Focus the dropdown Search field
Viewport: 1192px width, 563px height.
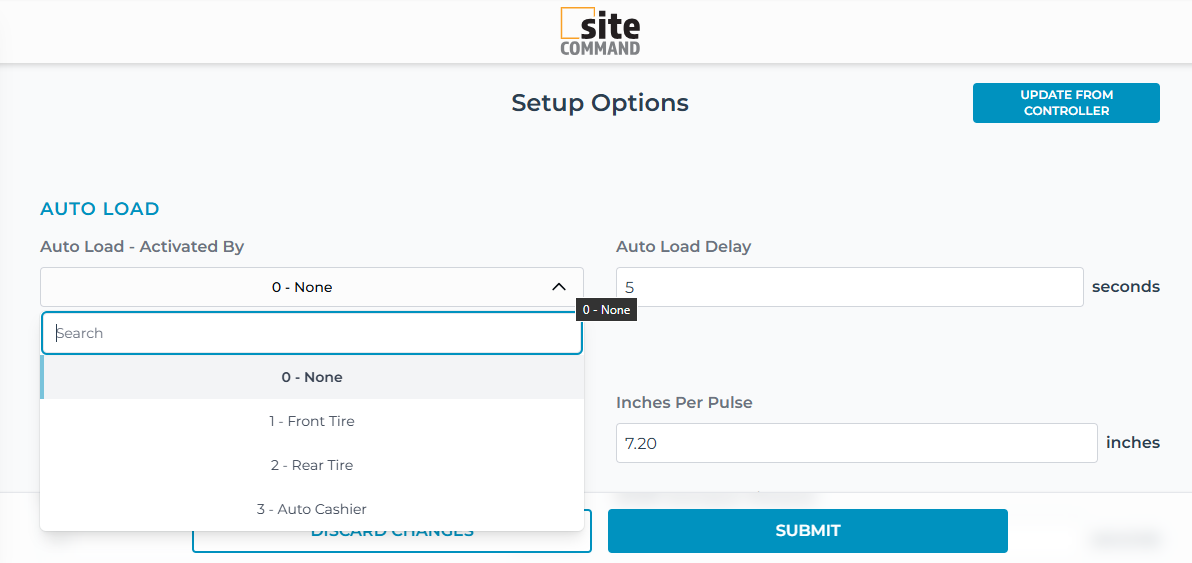[x=311, y=333]
